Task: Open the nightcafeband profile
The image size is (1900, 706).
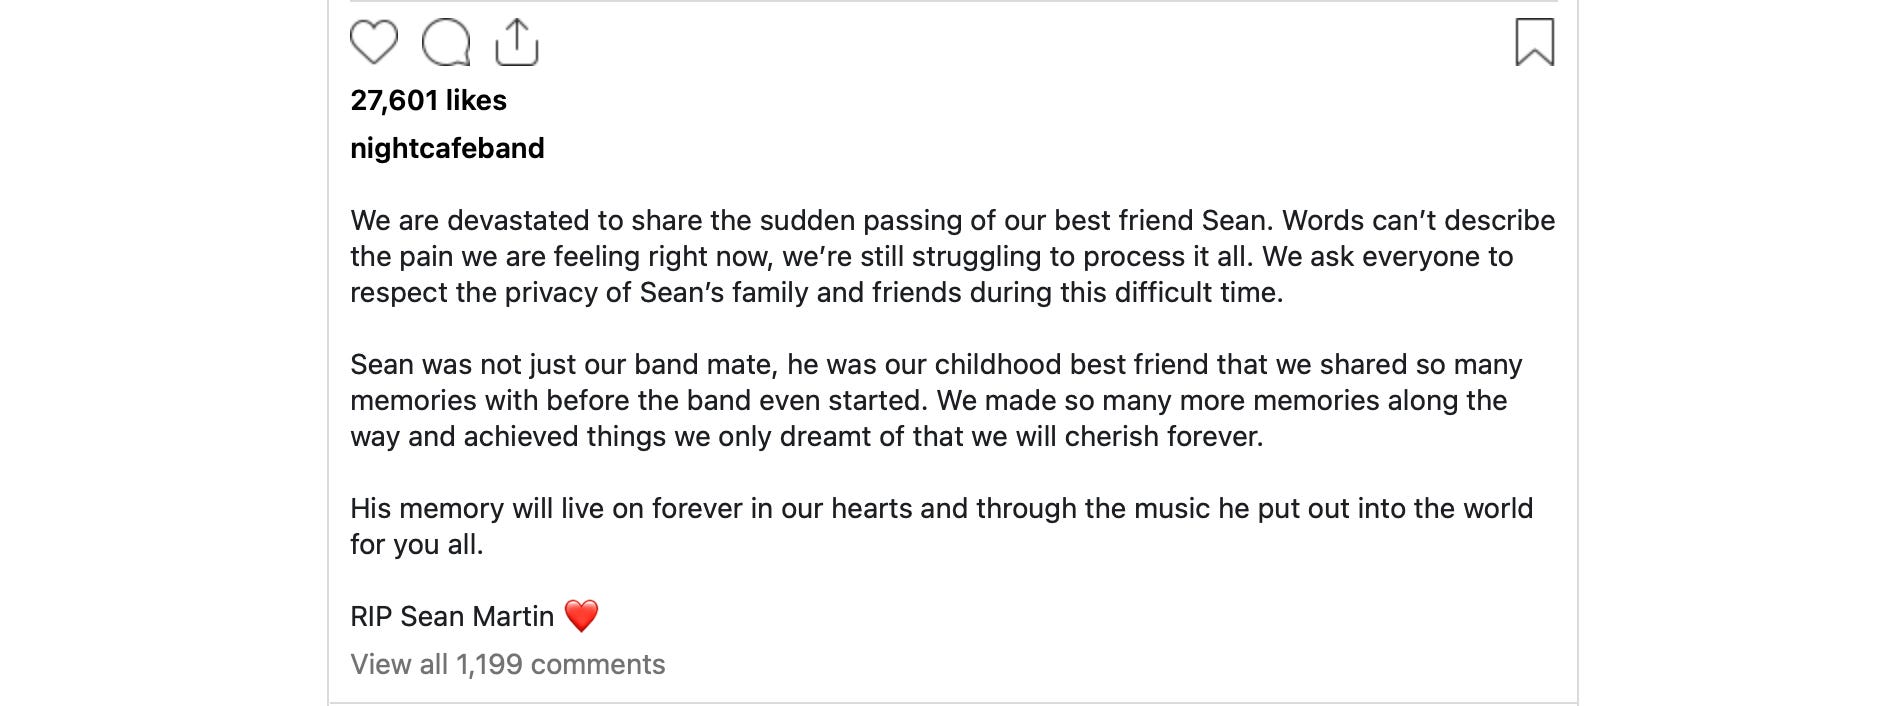Action: pyautogui.click(x=447, y=148)
